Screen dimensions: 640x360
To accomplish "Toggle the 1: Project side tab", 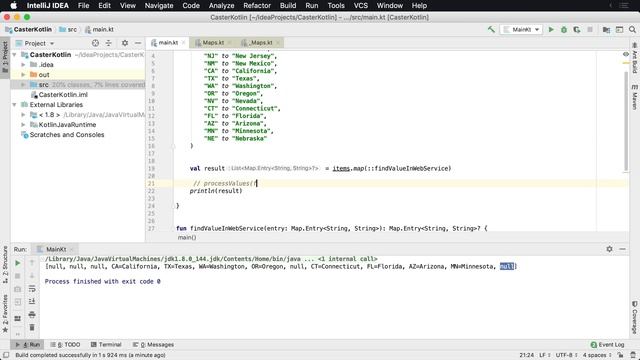I will tap(5, 57).
